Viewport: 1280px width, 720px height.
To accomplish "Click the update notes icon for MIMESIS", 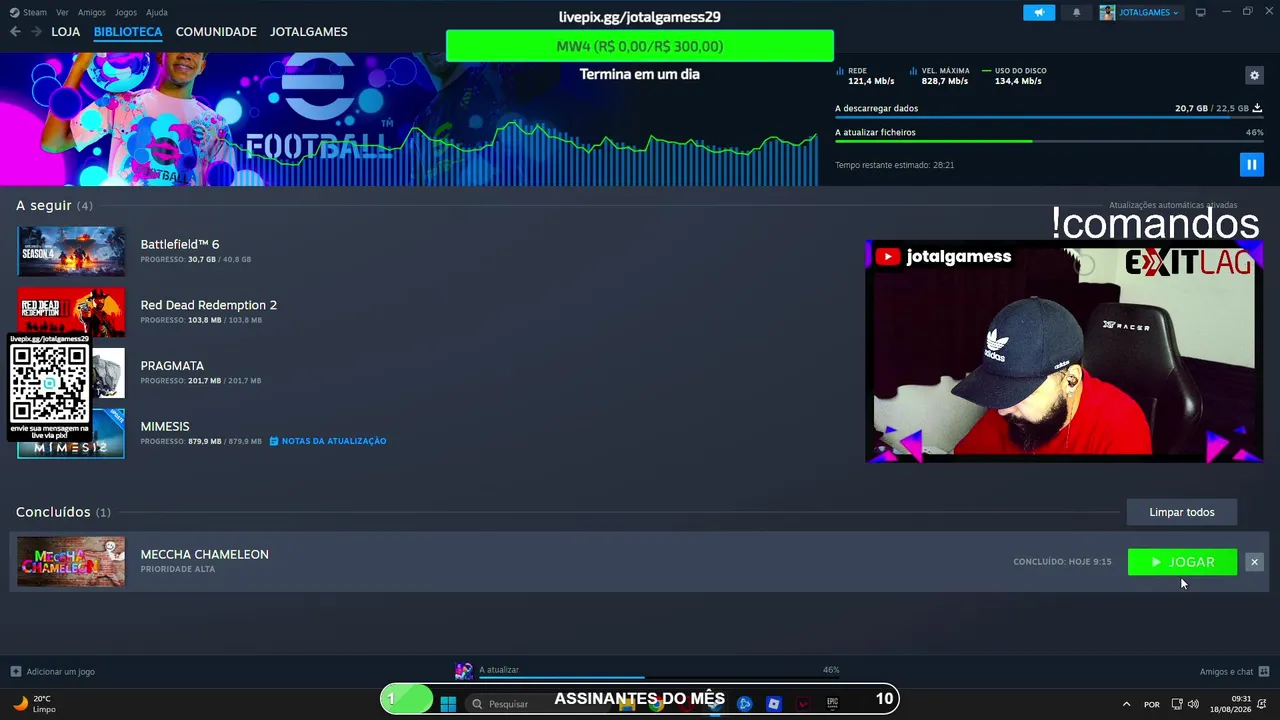I will pos(274,441).
